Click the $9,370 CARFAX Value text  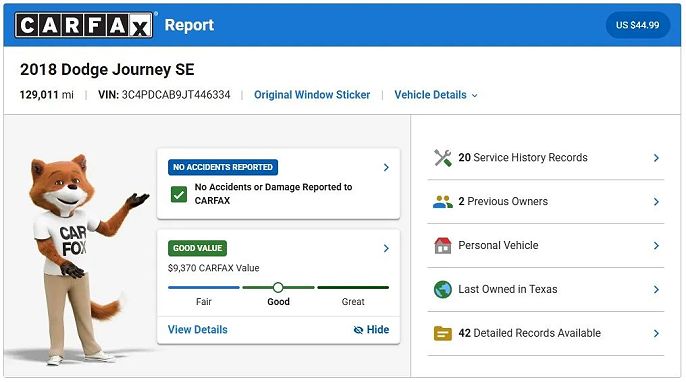214,268
